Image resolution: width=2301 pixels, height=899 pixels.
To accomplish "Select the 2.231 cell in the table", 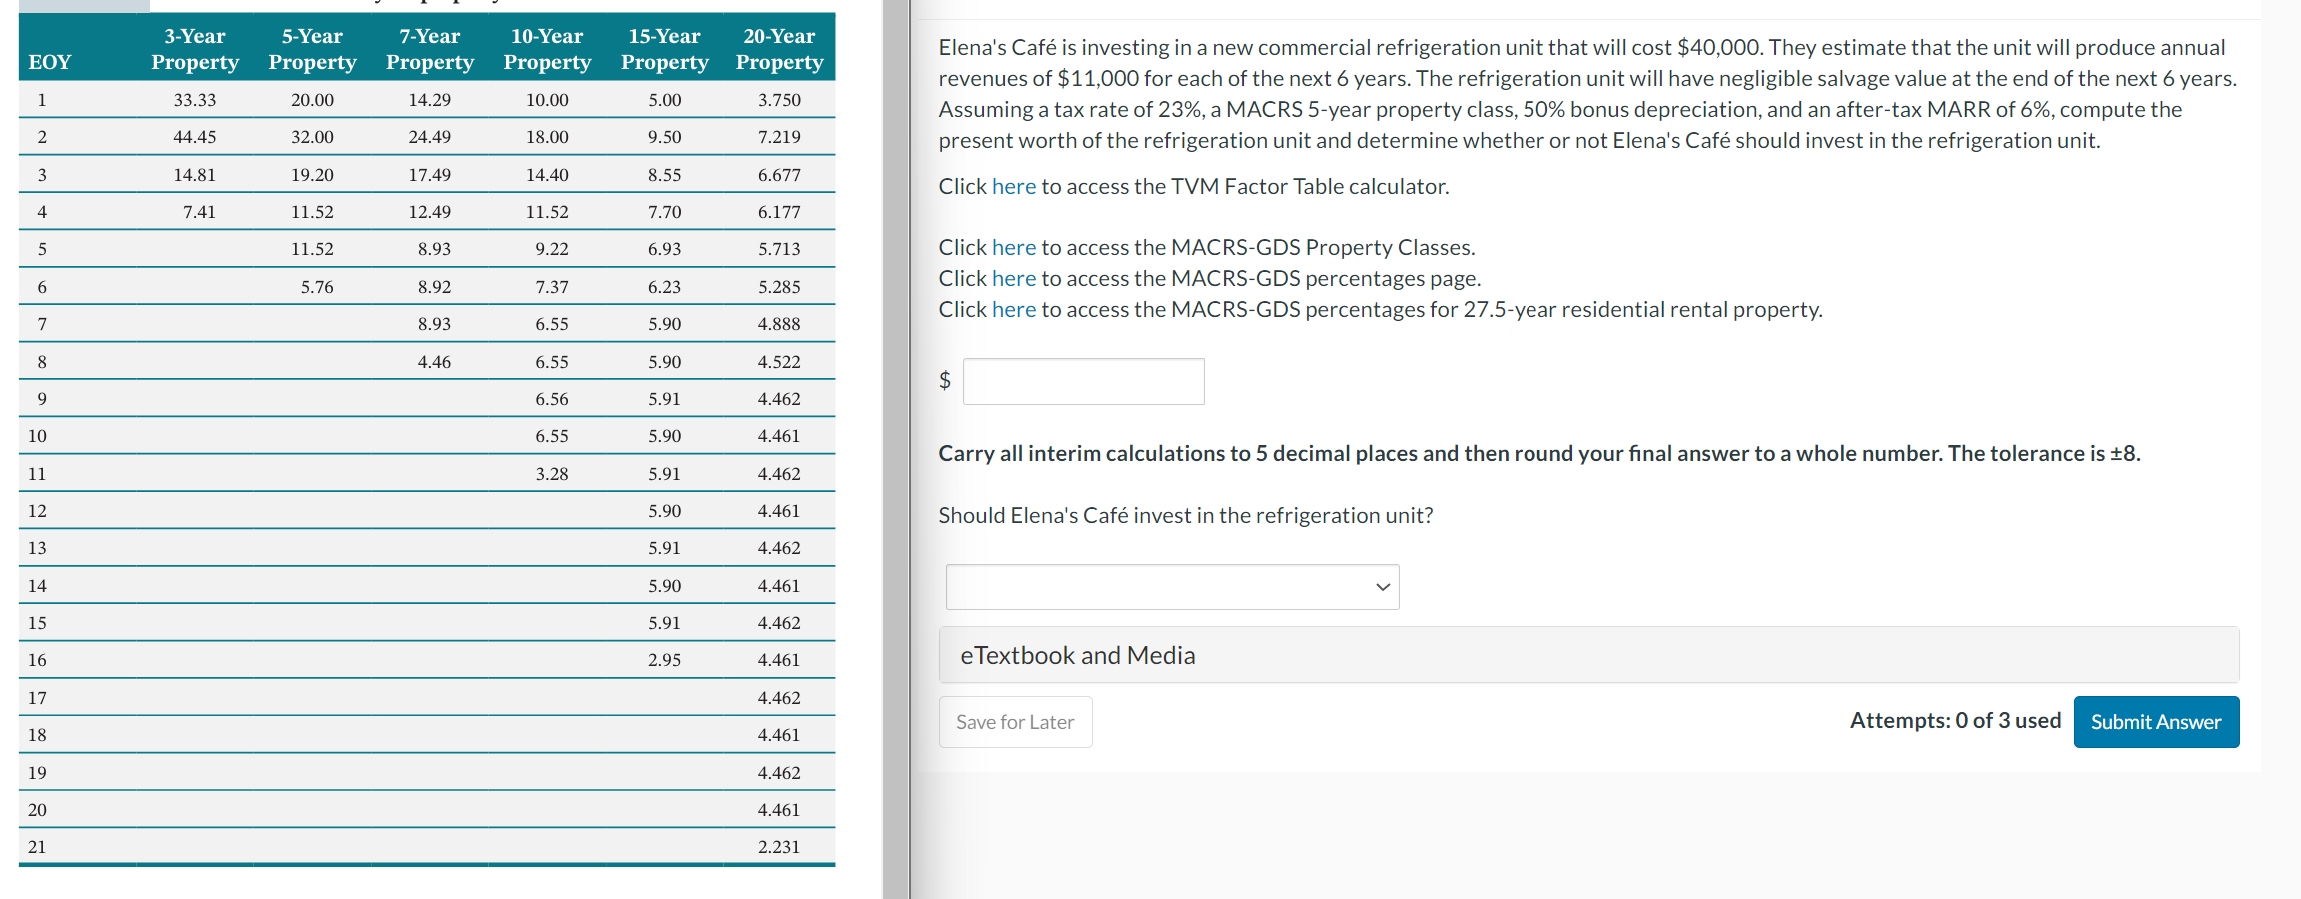I will pos(779,847).
